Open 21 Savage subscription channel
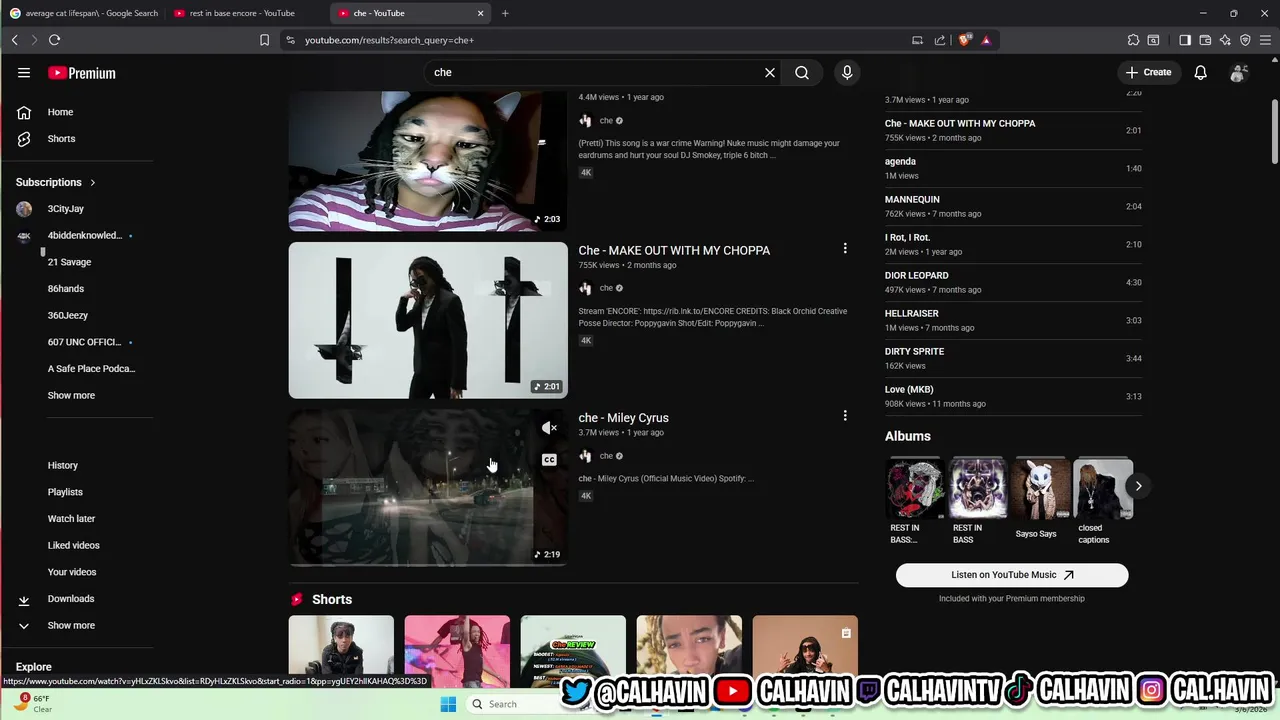Image resolution: width=1280 pixels, height=720 pixels. (x=69, y=262)
